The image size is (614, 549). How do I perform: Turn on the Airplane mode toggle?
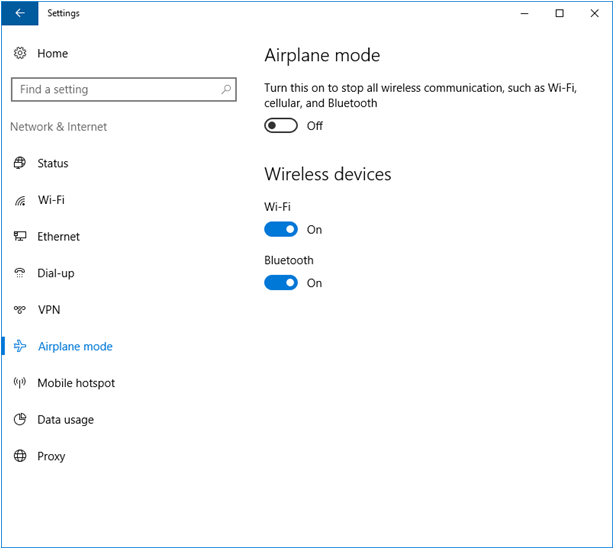click(281, 126)
